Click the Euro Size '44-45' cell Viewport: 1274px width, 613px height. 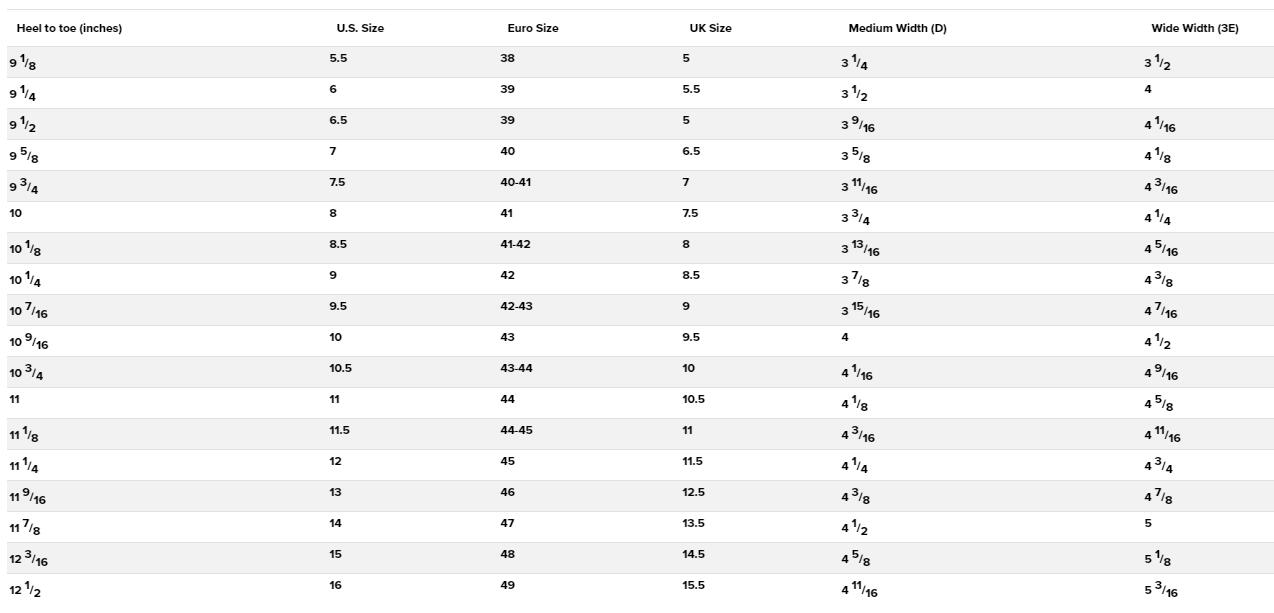[x=516, y=431]
